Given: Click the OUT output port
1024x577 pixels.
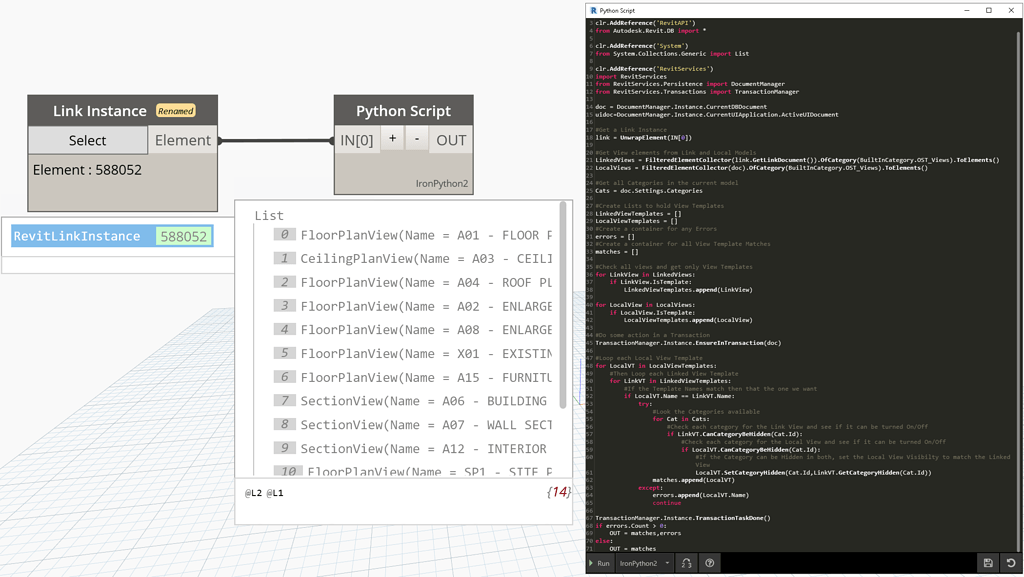Looking at the screenshot, I should point(450,140).
